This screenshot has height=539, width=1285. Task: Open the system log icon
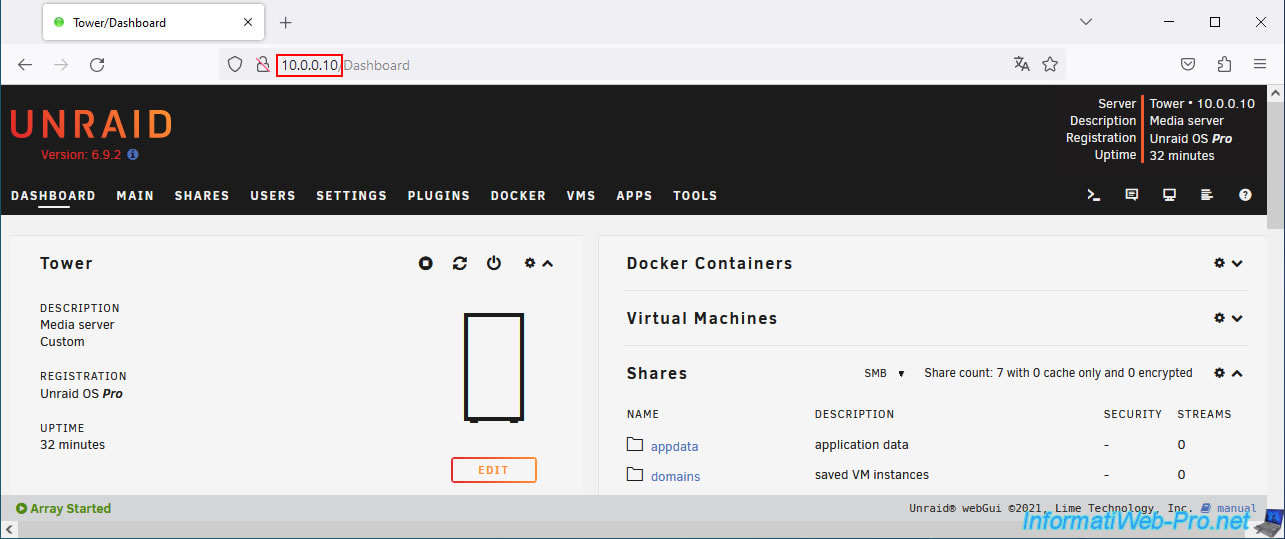tap(1207, 195)
